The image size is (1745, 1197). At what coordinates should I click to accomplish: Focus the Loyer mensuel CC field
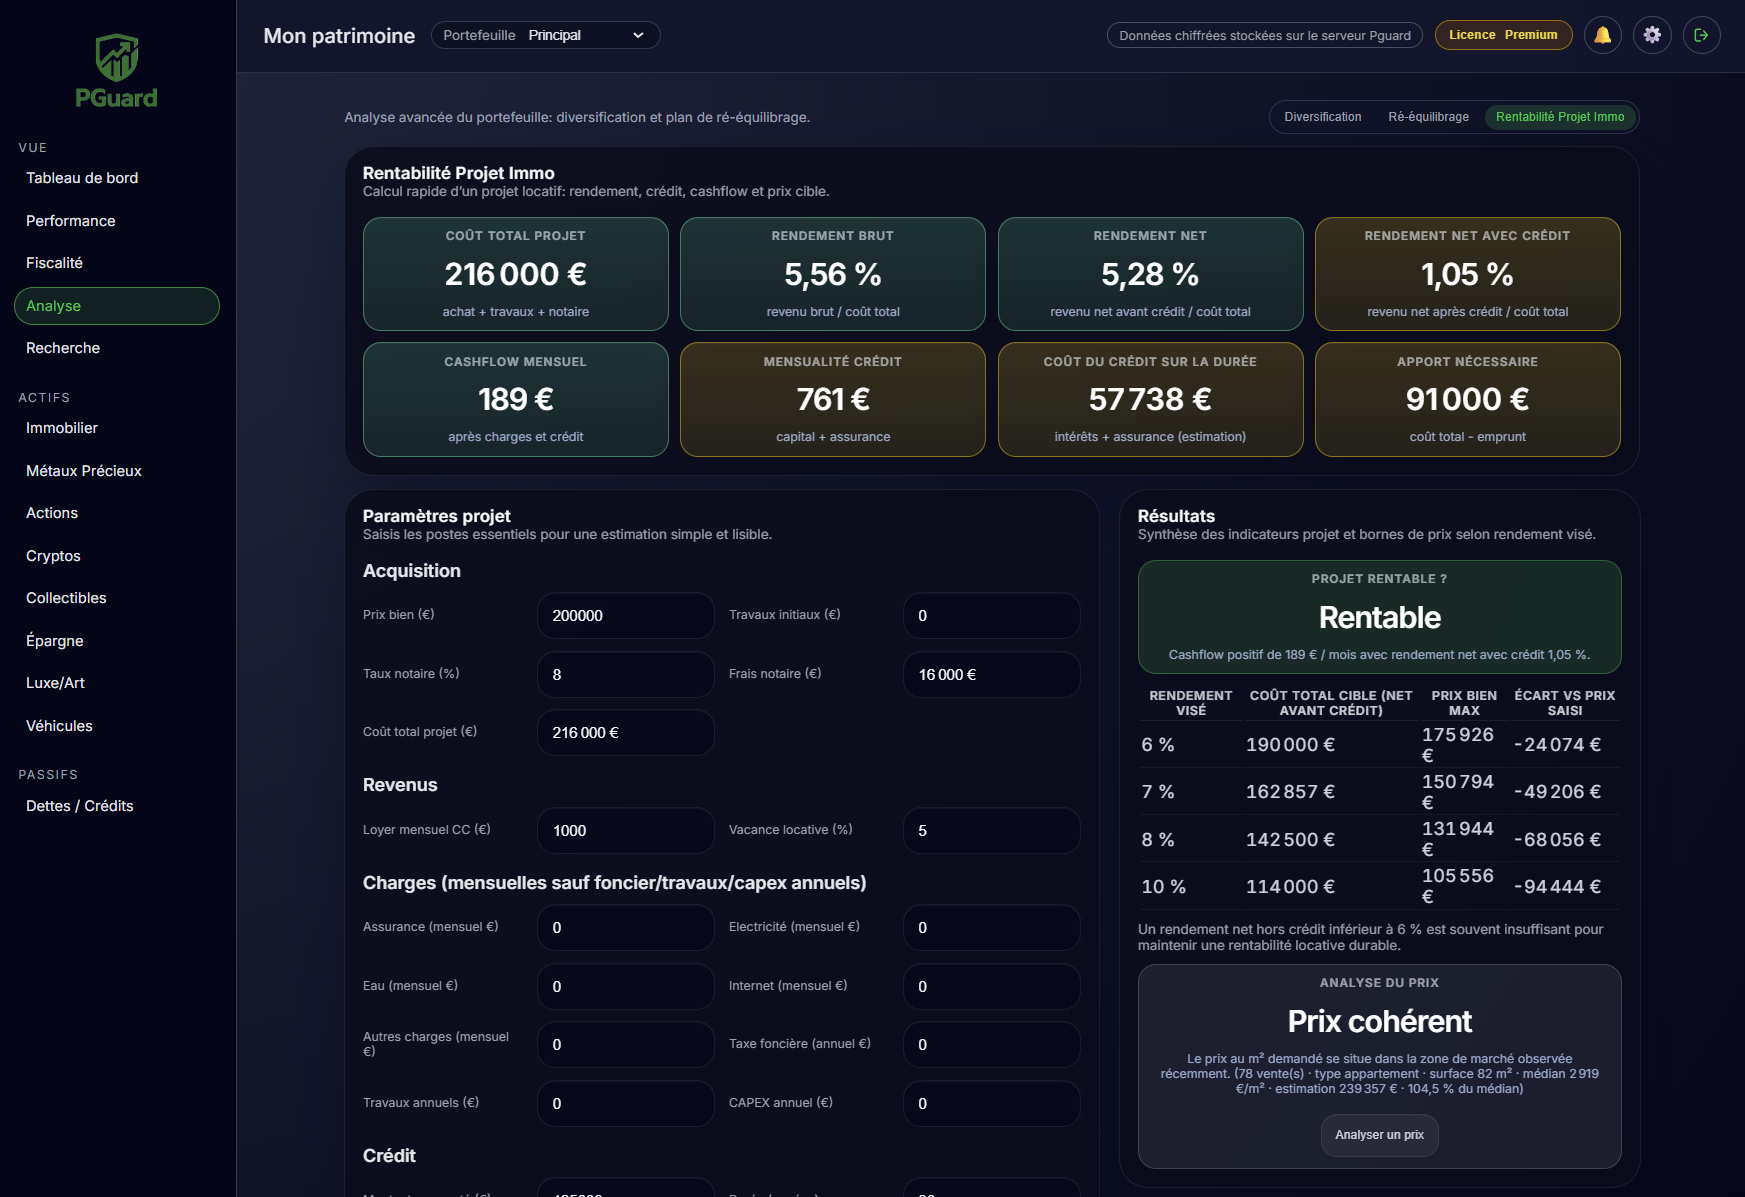pyautogui.click(x=625, y=831)
